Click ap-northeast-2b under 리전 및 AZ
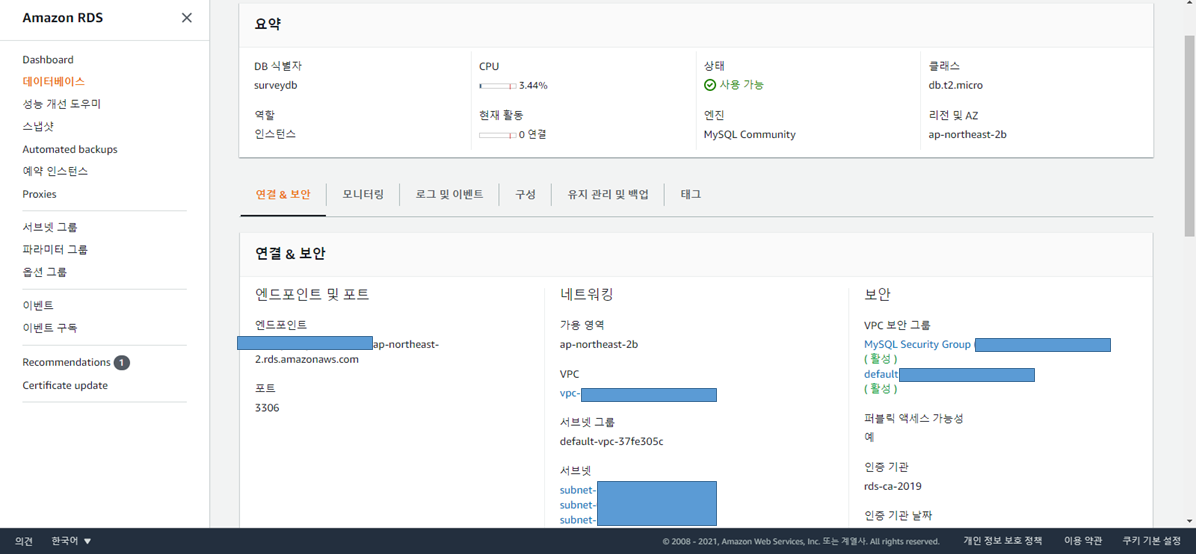 [967, 134]
